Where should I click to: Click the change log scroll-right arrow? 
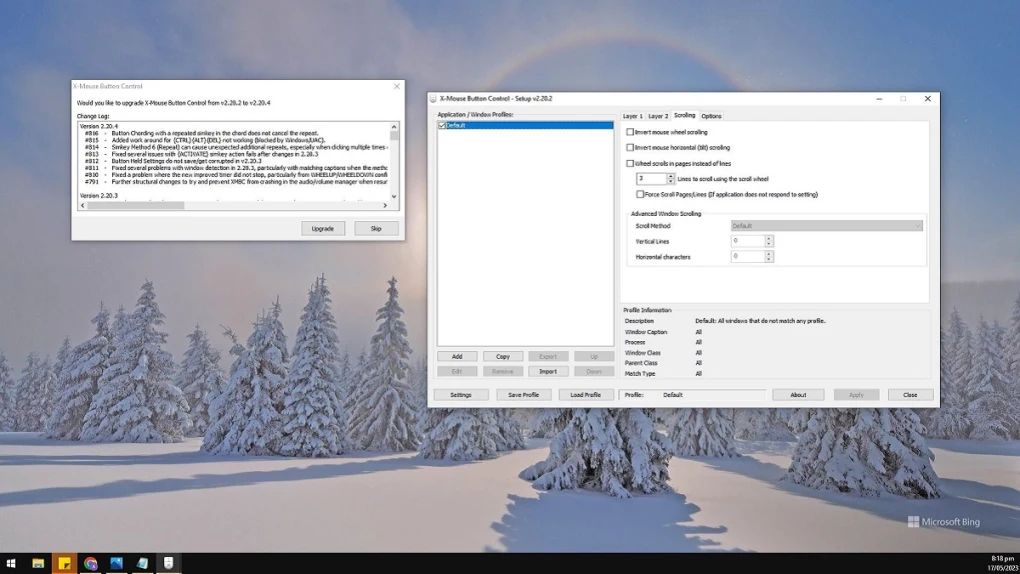(x=385, y=206)
